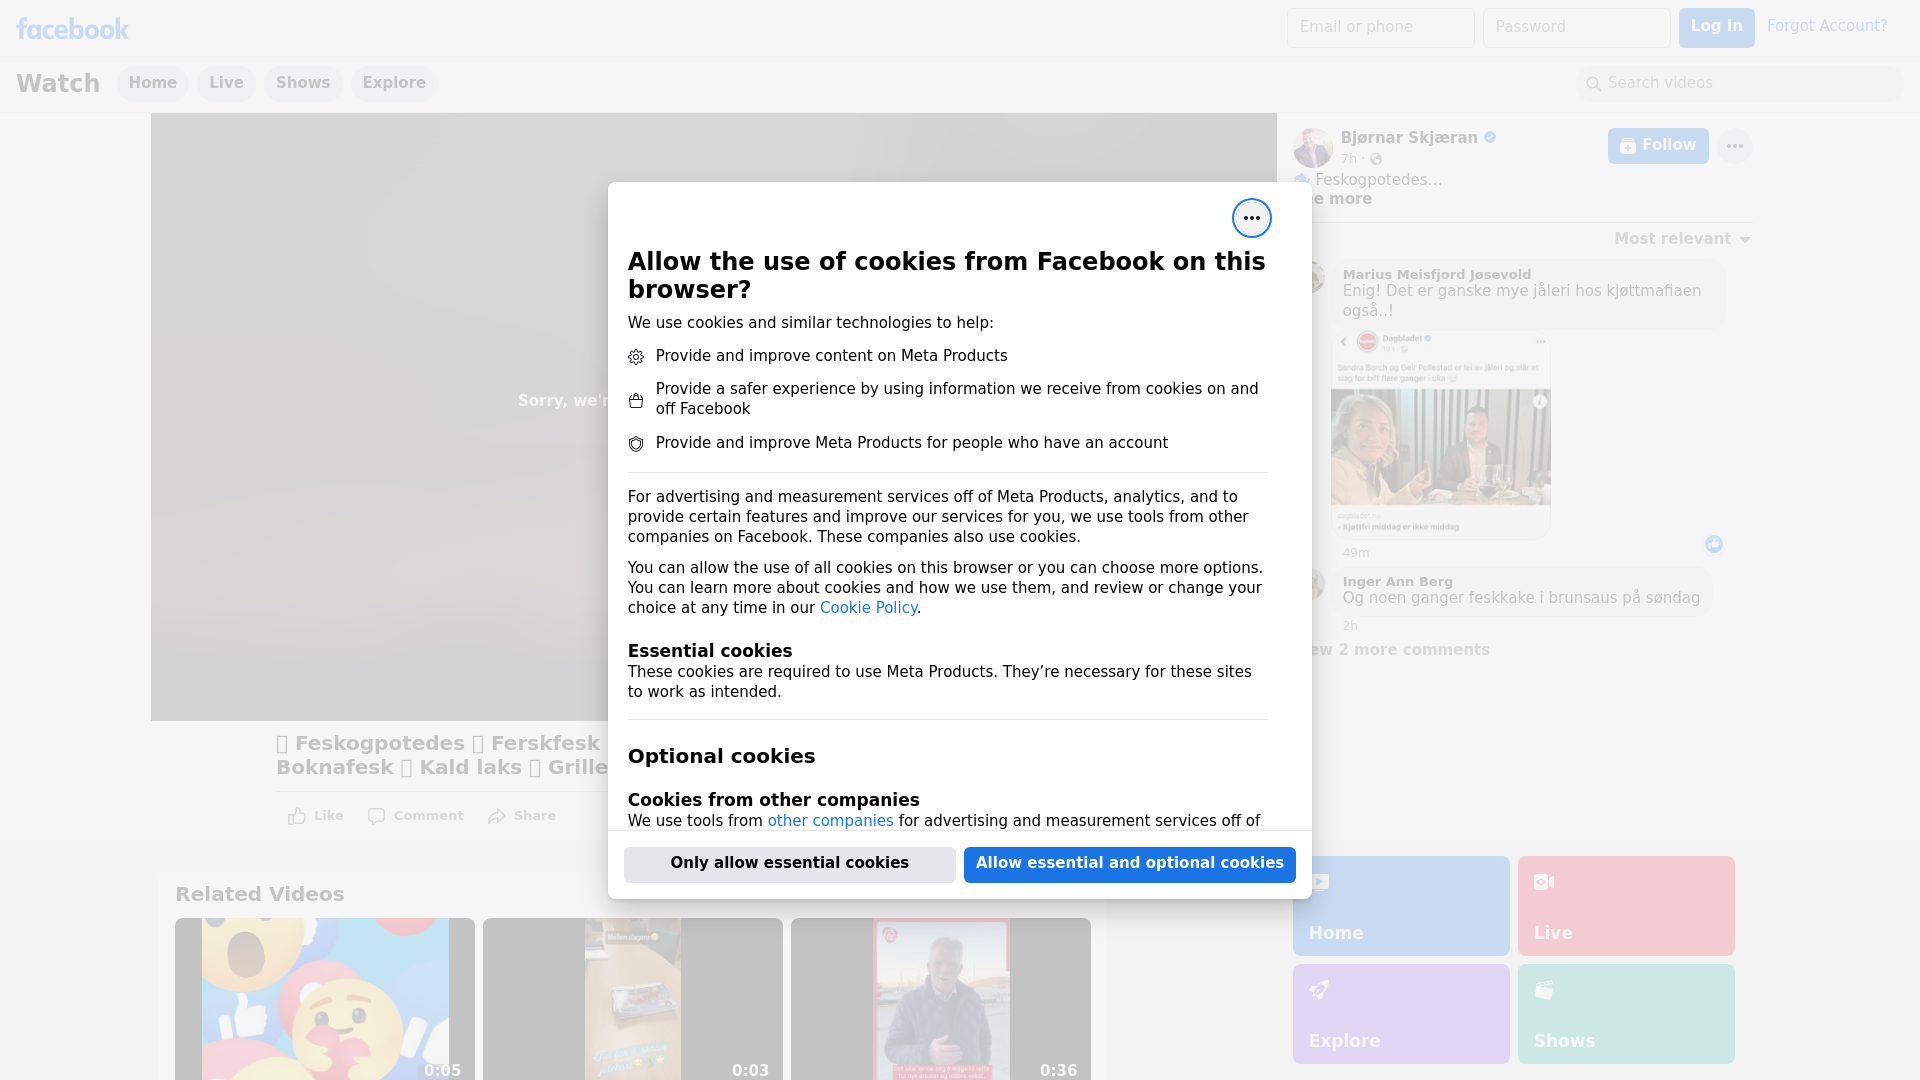Click Inger Ann Berg commenter name

[1397, 582]
